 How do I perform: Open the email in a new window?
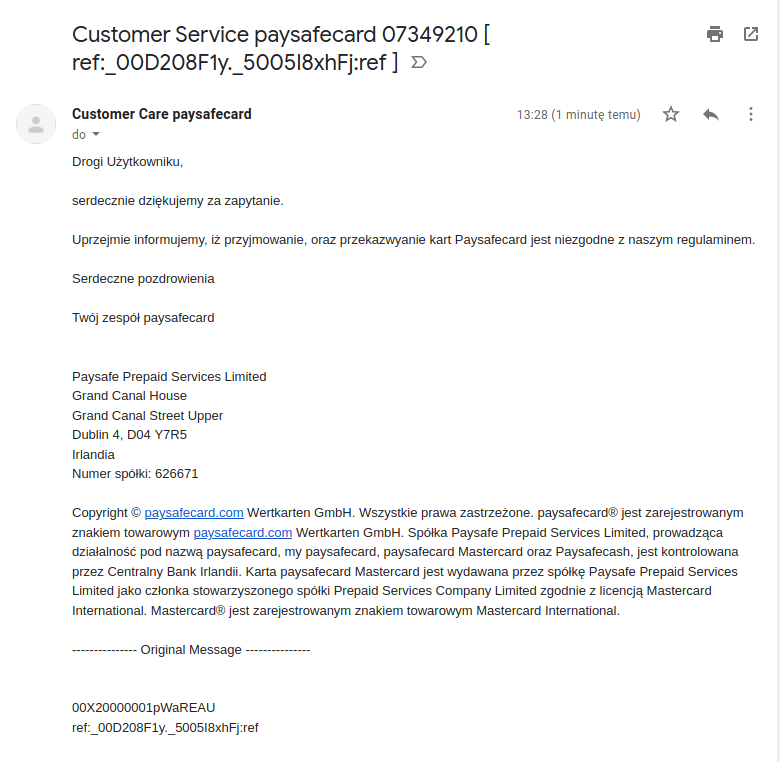point(751,34)
